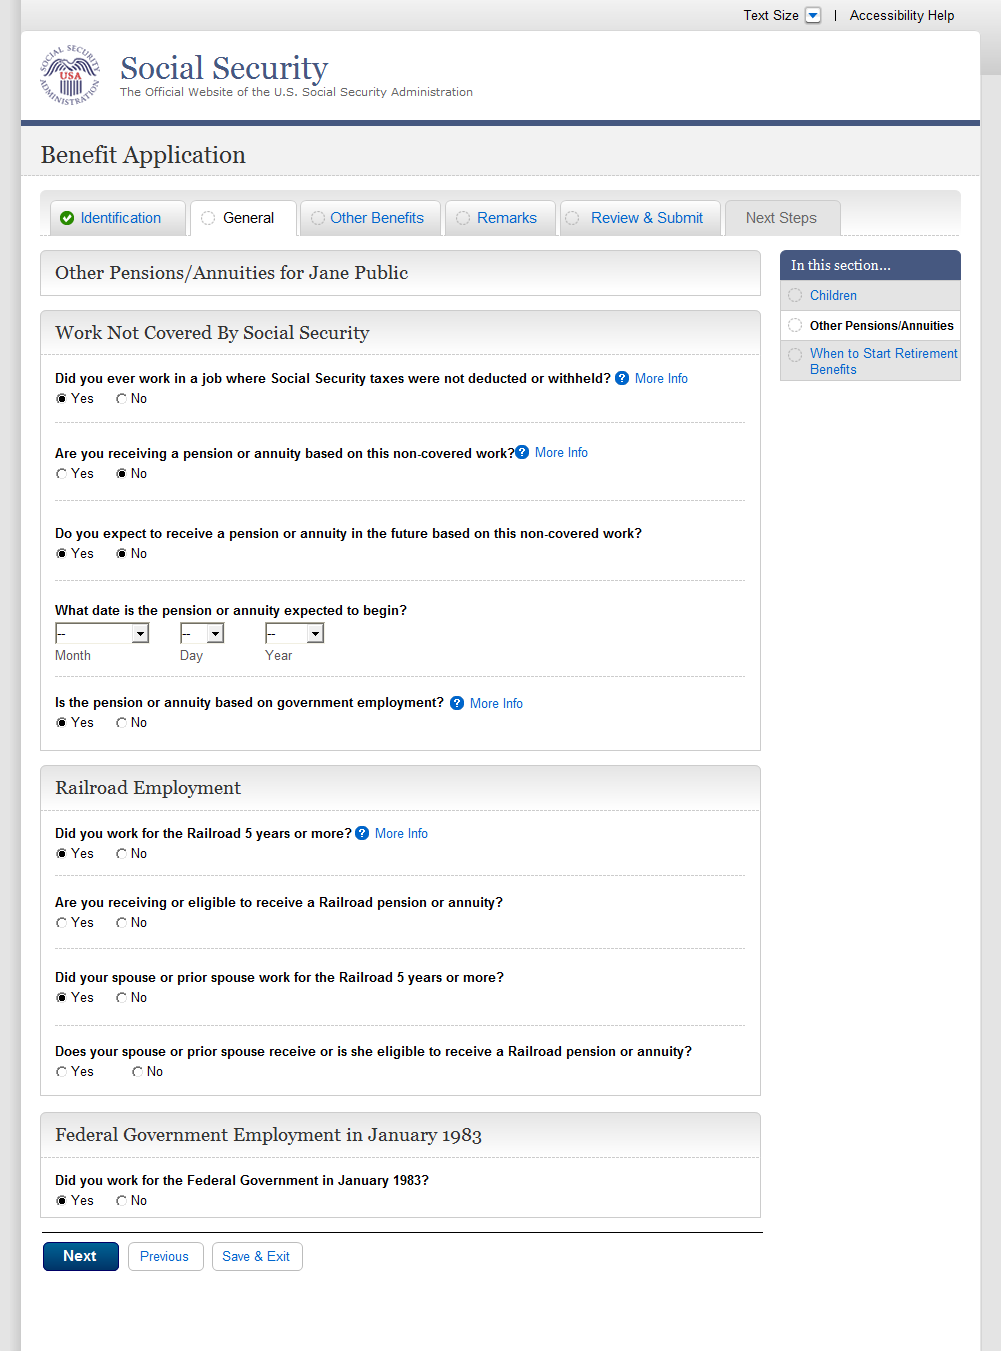1008x1358 pixels.
Task: Click help icon beside government employment question
Action: (x=457, y=703)
